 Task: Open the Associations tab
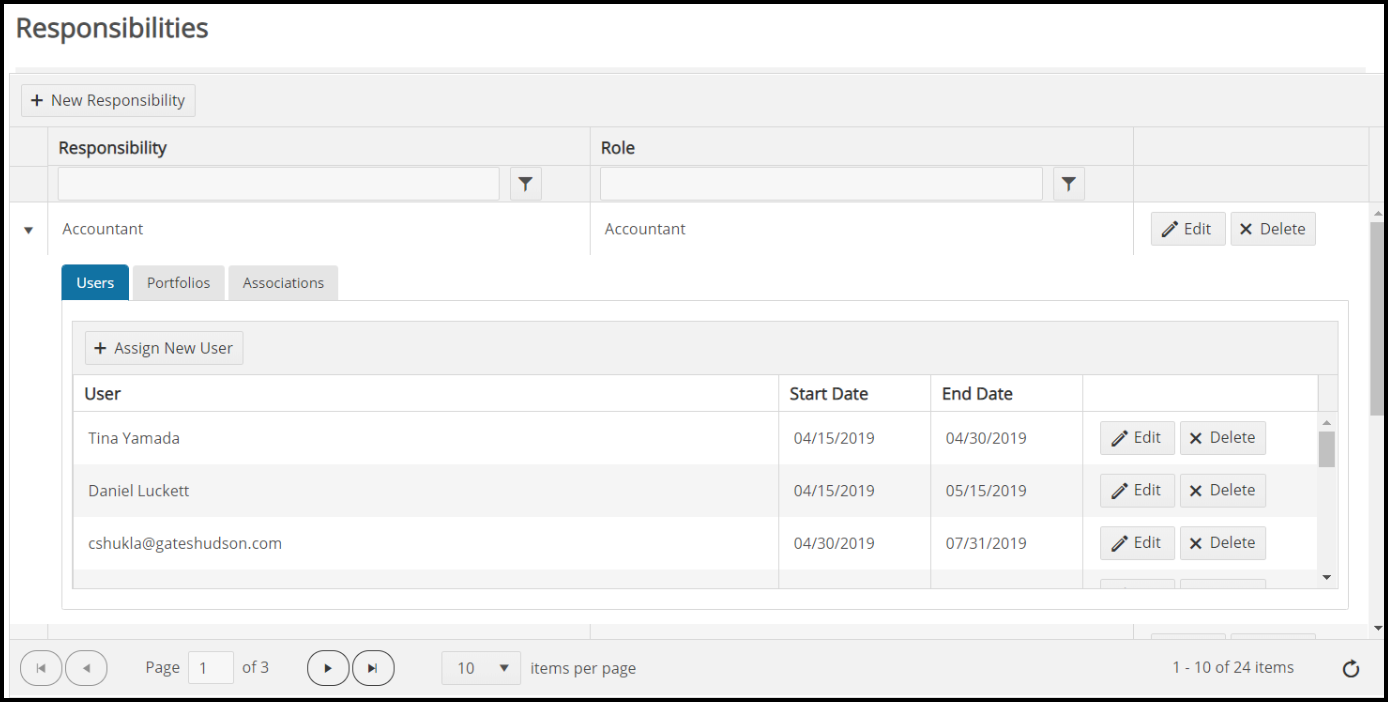pyautogui.click(x=283, y=283)
